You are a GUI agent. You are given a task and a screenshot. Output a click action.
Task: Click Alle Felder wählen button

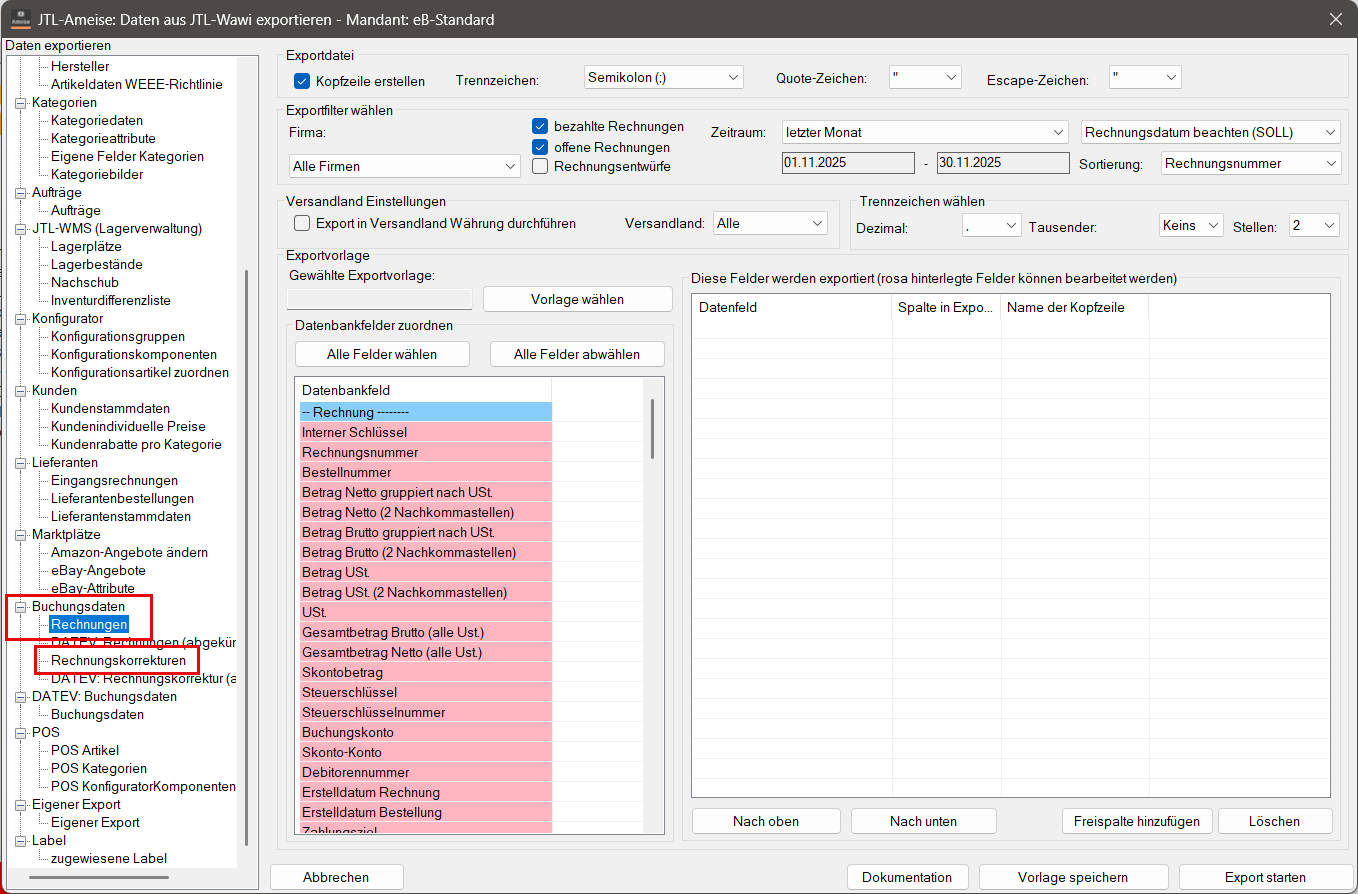tap(381, 354)
